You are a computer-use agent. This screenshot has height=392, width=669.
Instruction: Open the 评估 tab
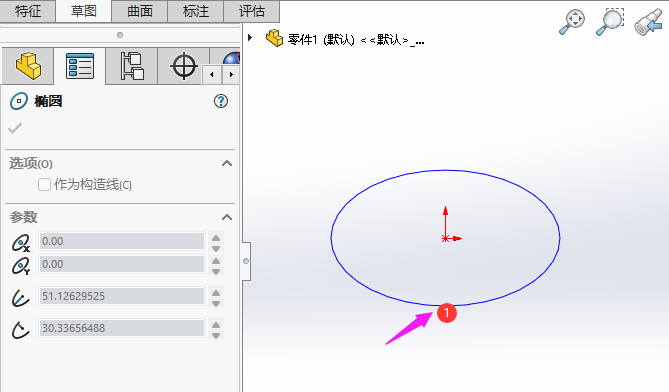tap(252, 11)
